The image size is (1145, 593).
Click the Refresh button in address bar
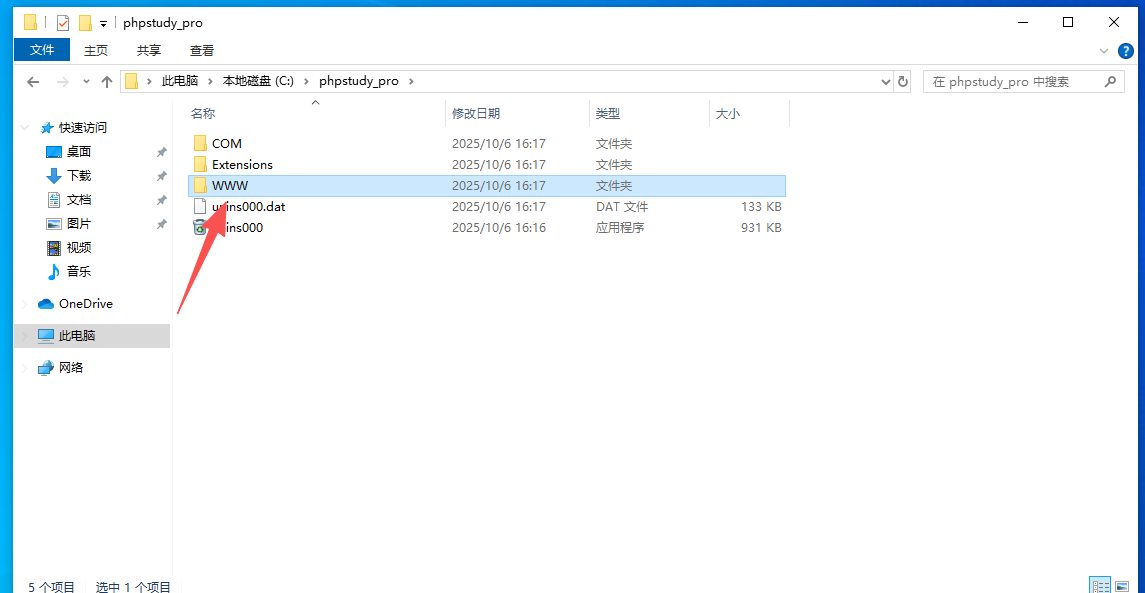[x=903, y=81]
